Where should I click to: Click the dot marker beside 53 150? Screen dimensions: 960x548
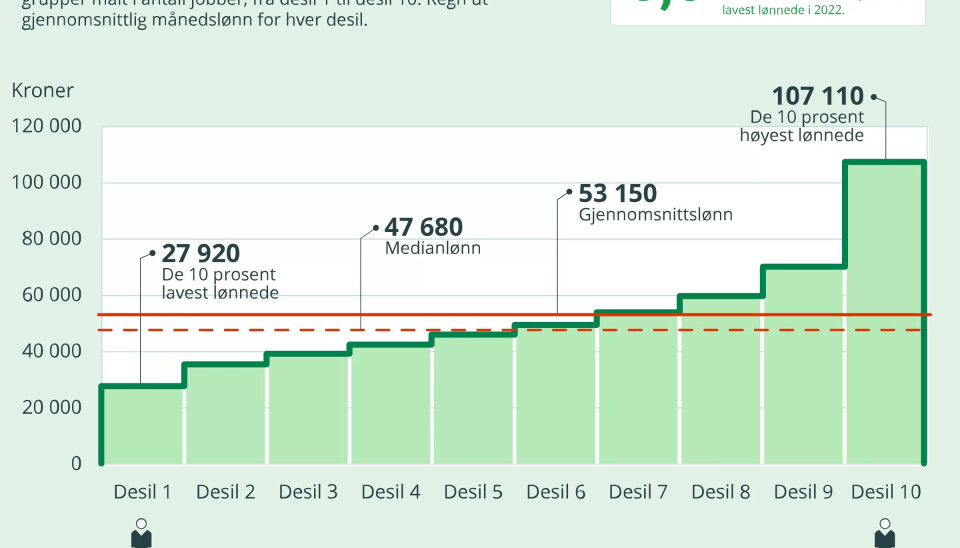pyautogui.click(x=569, y=193)
